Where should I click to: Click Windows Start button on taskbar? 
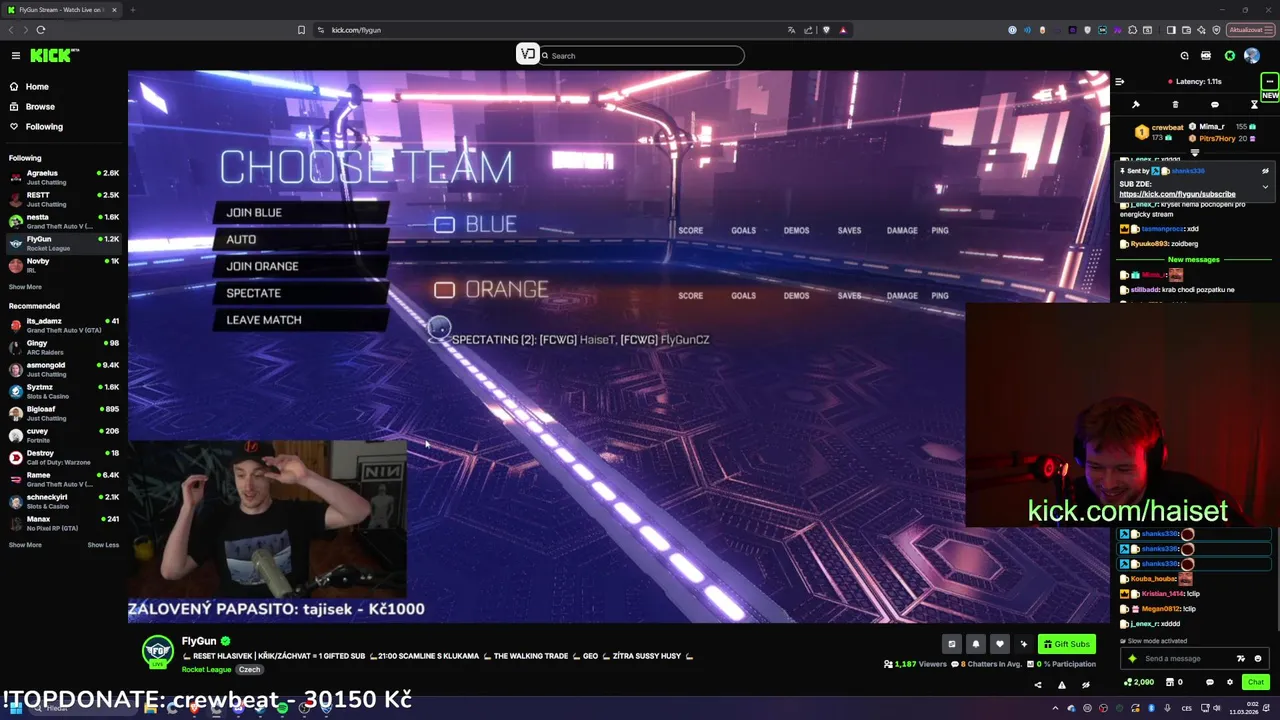coord(15,708)
